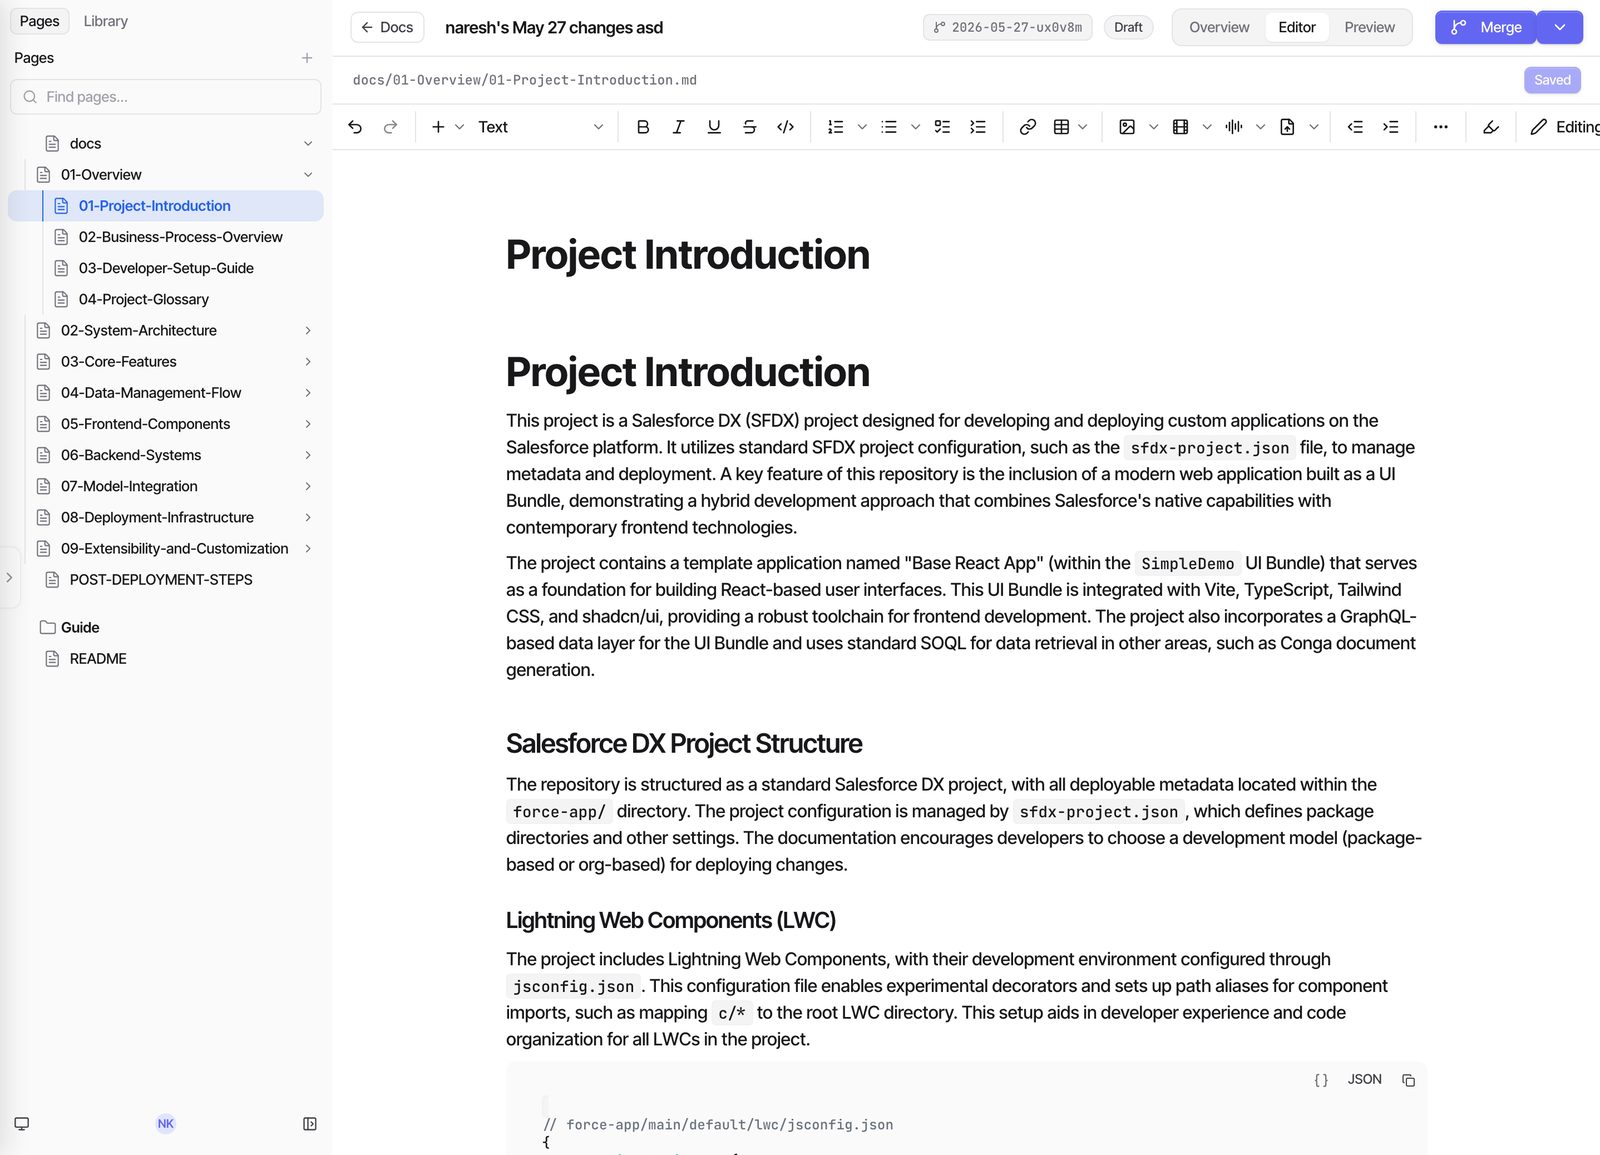Insert a bulleted list
Screen dimensions: 1600x1155
889,127
